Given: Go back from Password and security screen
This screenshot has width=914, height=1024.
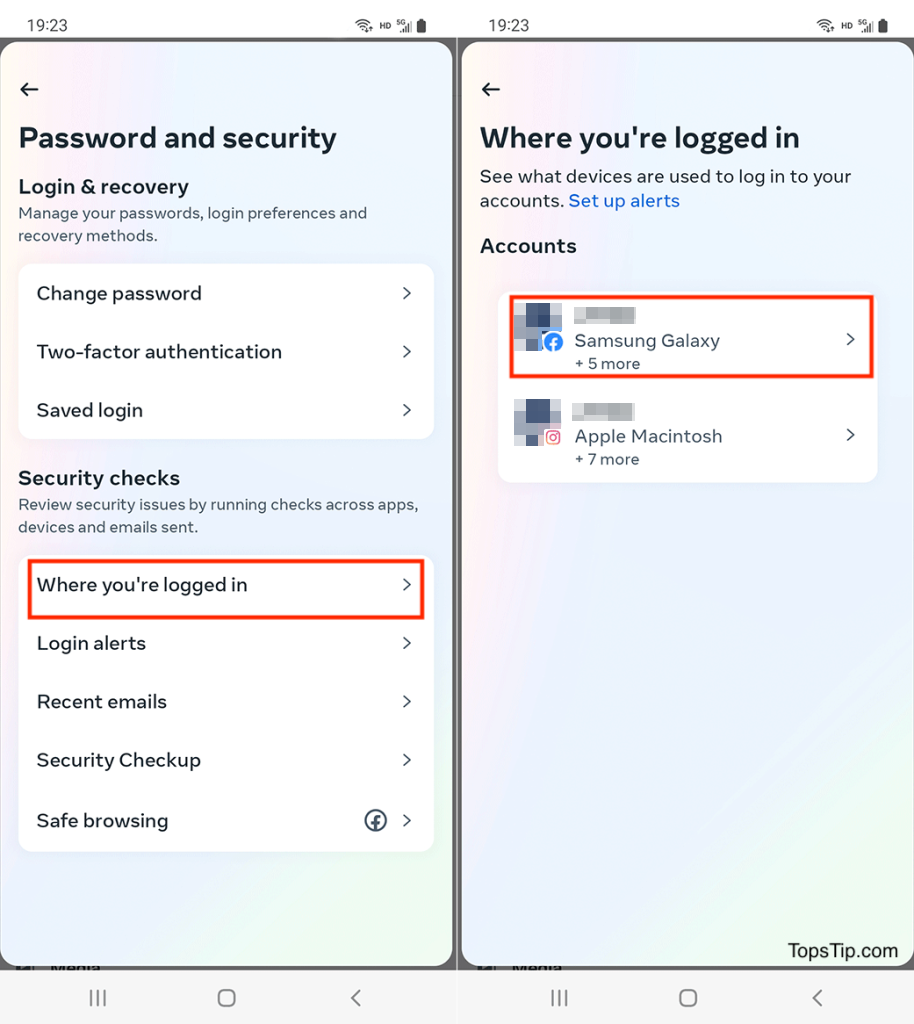Looking at the screenshot, I should [x=29, y=89].
